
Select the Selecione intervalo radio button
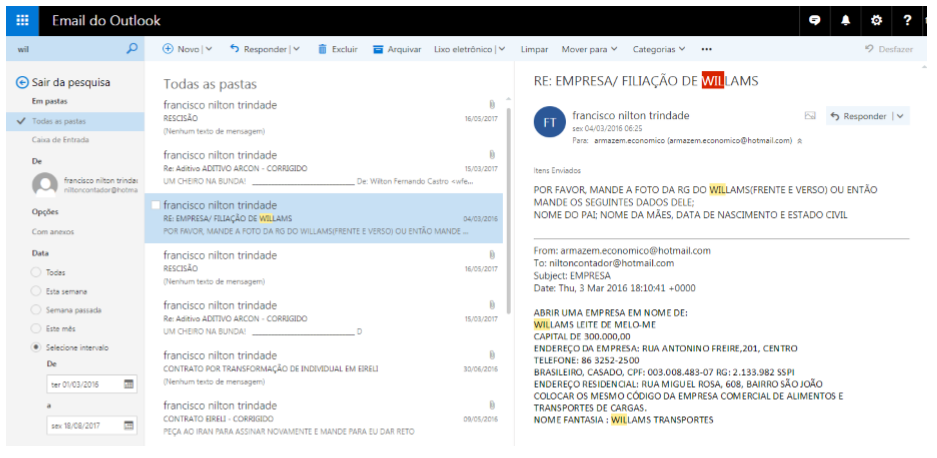point(36,347)
